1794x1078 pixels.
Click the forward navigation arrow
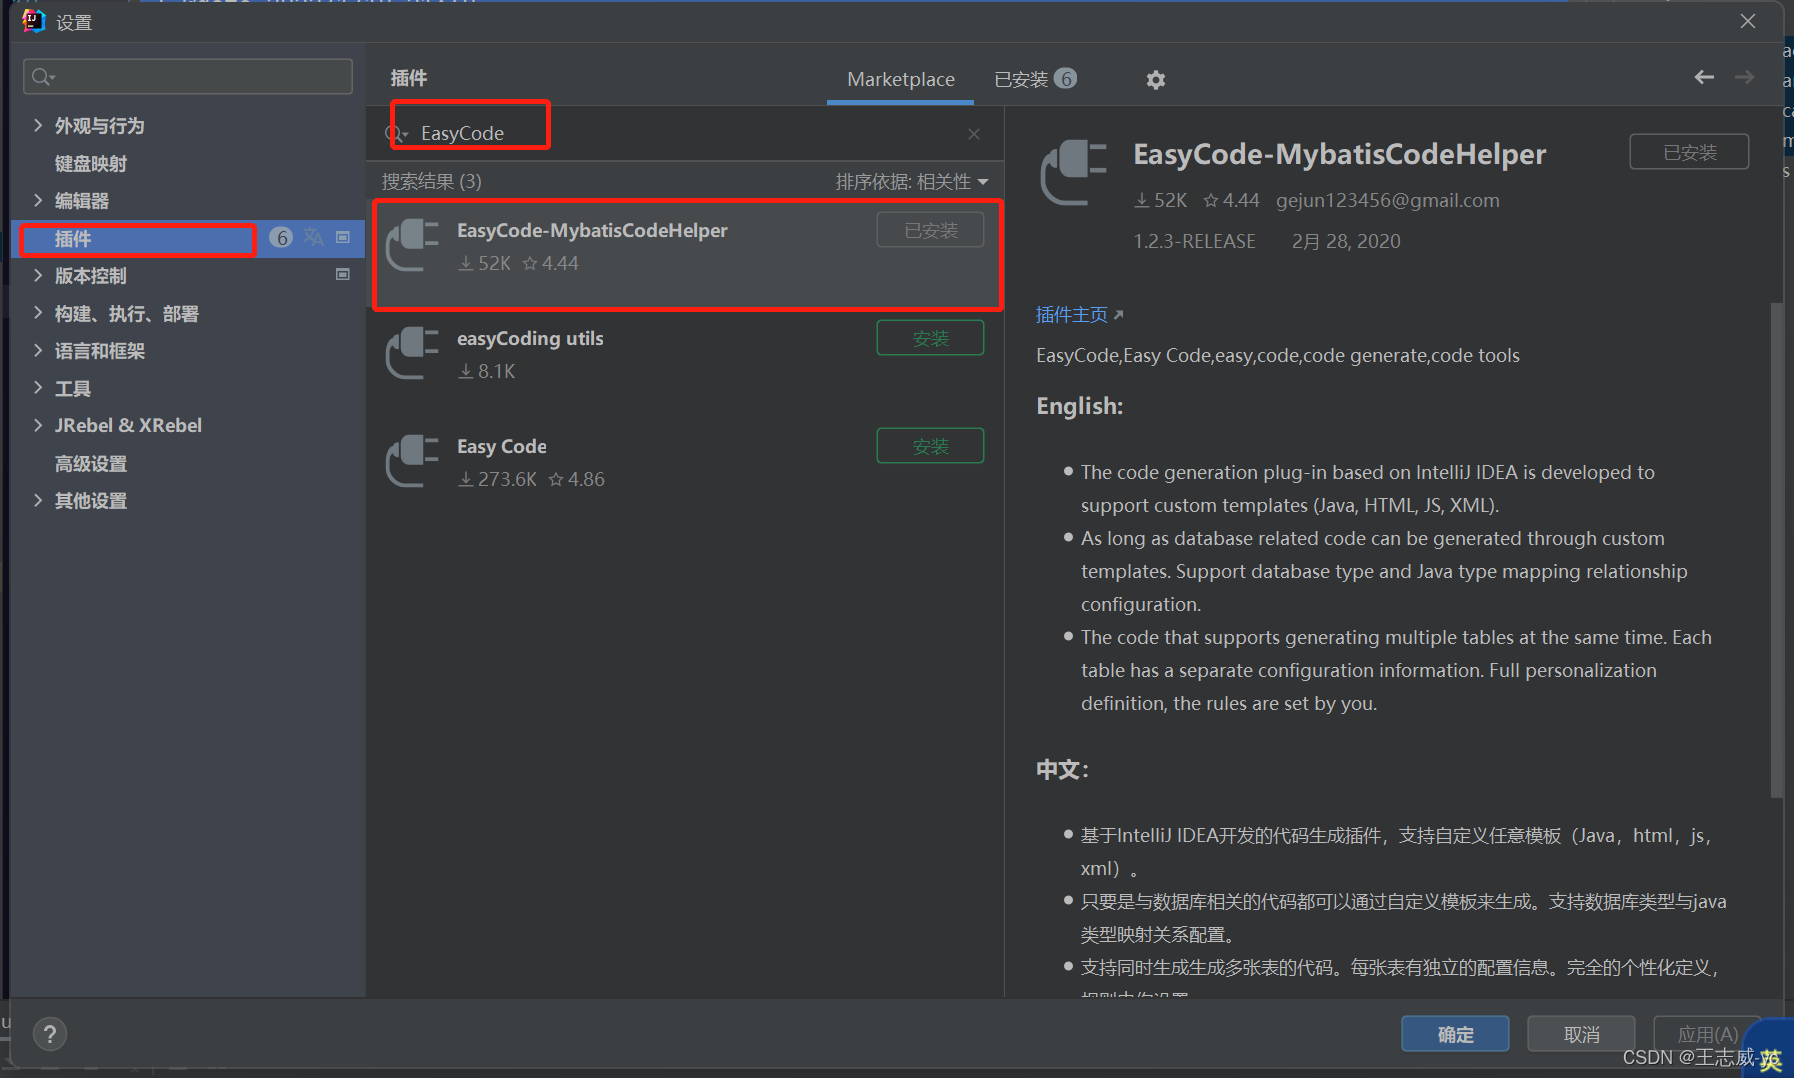(x=1744, y=77)
